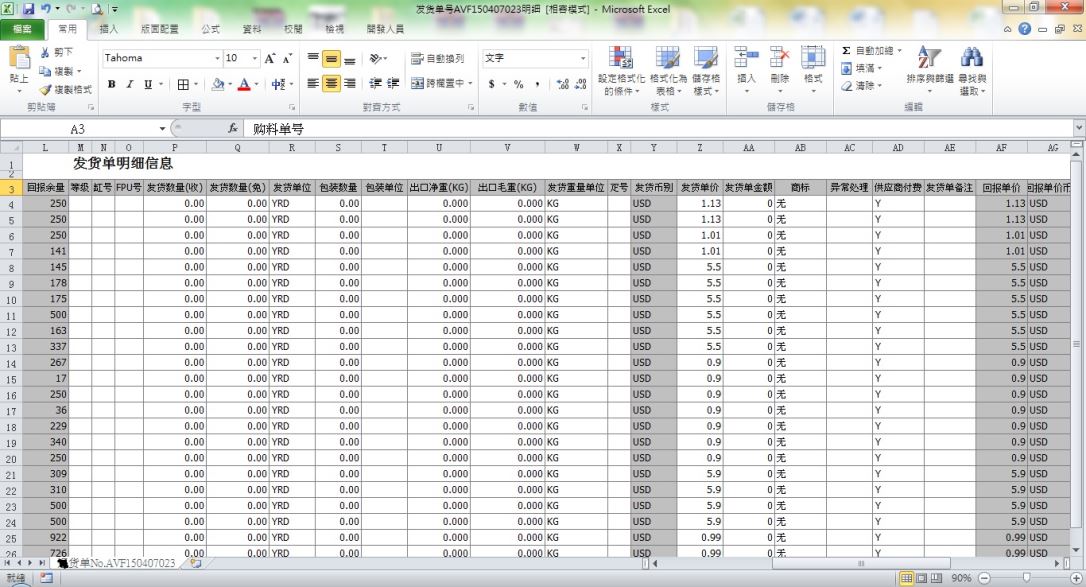This screenshot has height=587, width=1086.
Task: Toggle Bold formatting
Action: 112,84
